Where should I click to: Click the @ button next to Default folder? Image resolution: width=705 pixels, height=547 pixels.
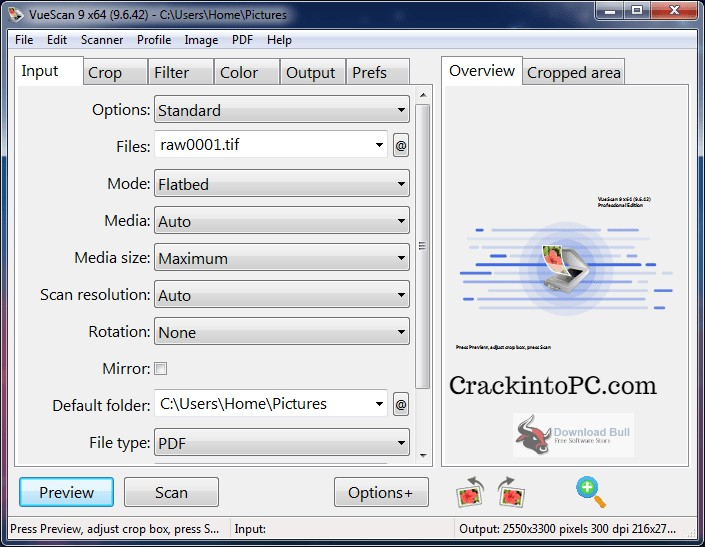(401, 405)
